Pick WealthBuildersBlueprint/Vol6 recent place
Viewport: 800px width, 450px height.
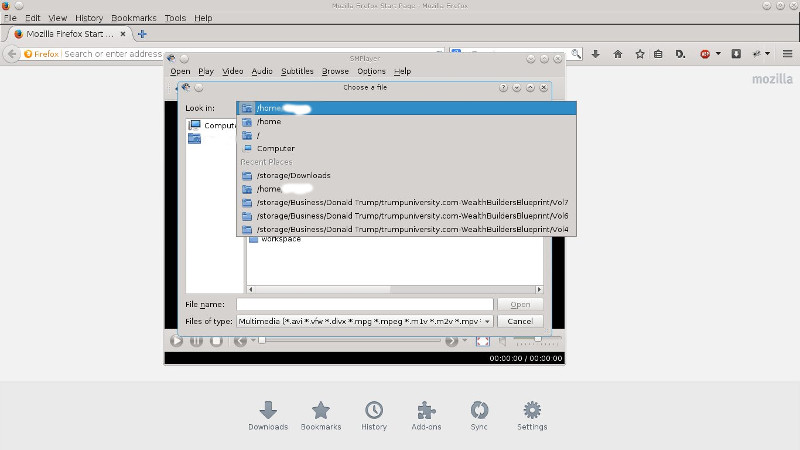coord(406,216)
